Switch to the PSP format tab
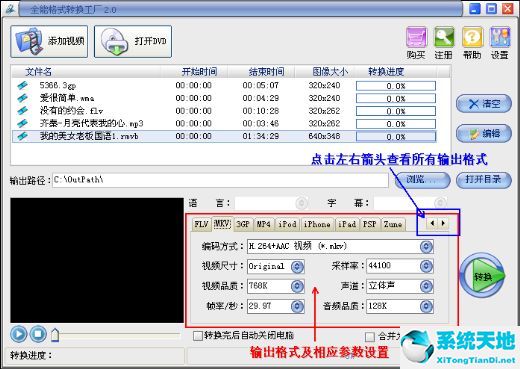Viewport: 520px width, 369px height. point(370,224)
